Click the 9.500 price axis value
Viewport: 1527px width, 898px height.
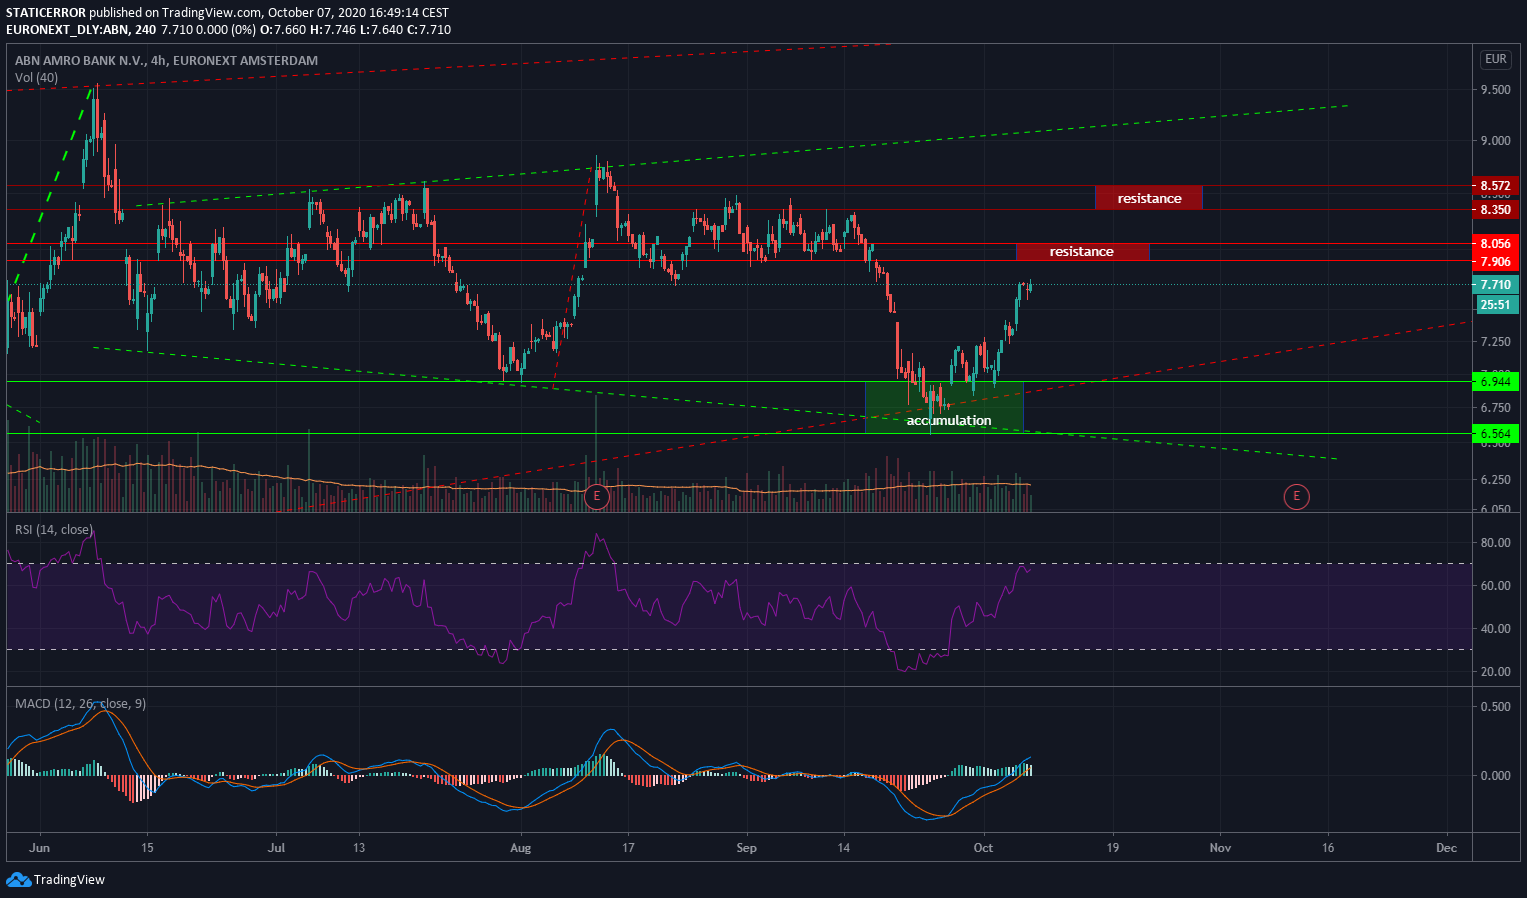[1496, 90]
